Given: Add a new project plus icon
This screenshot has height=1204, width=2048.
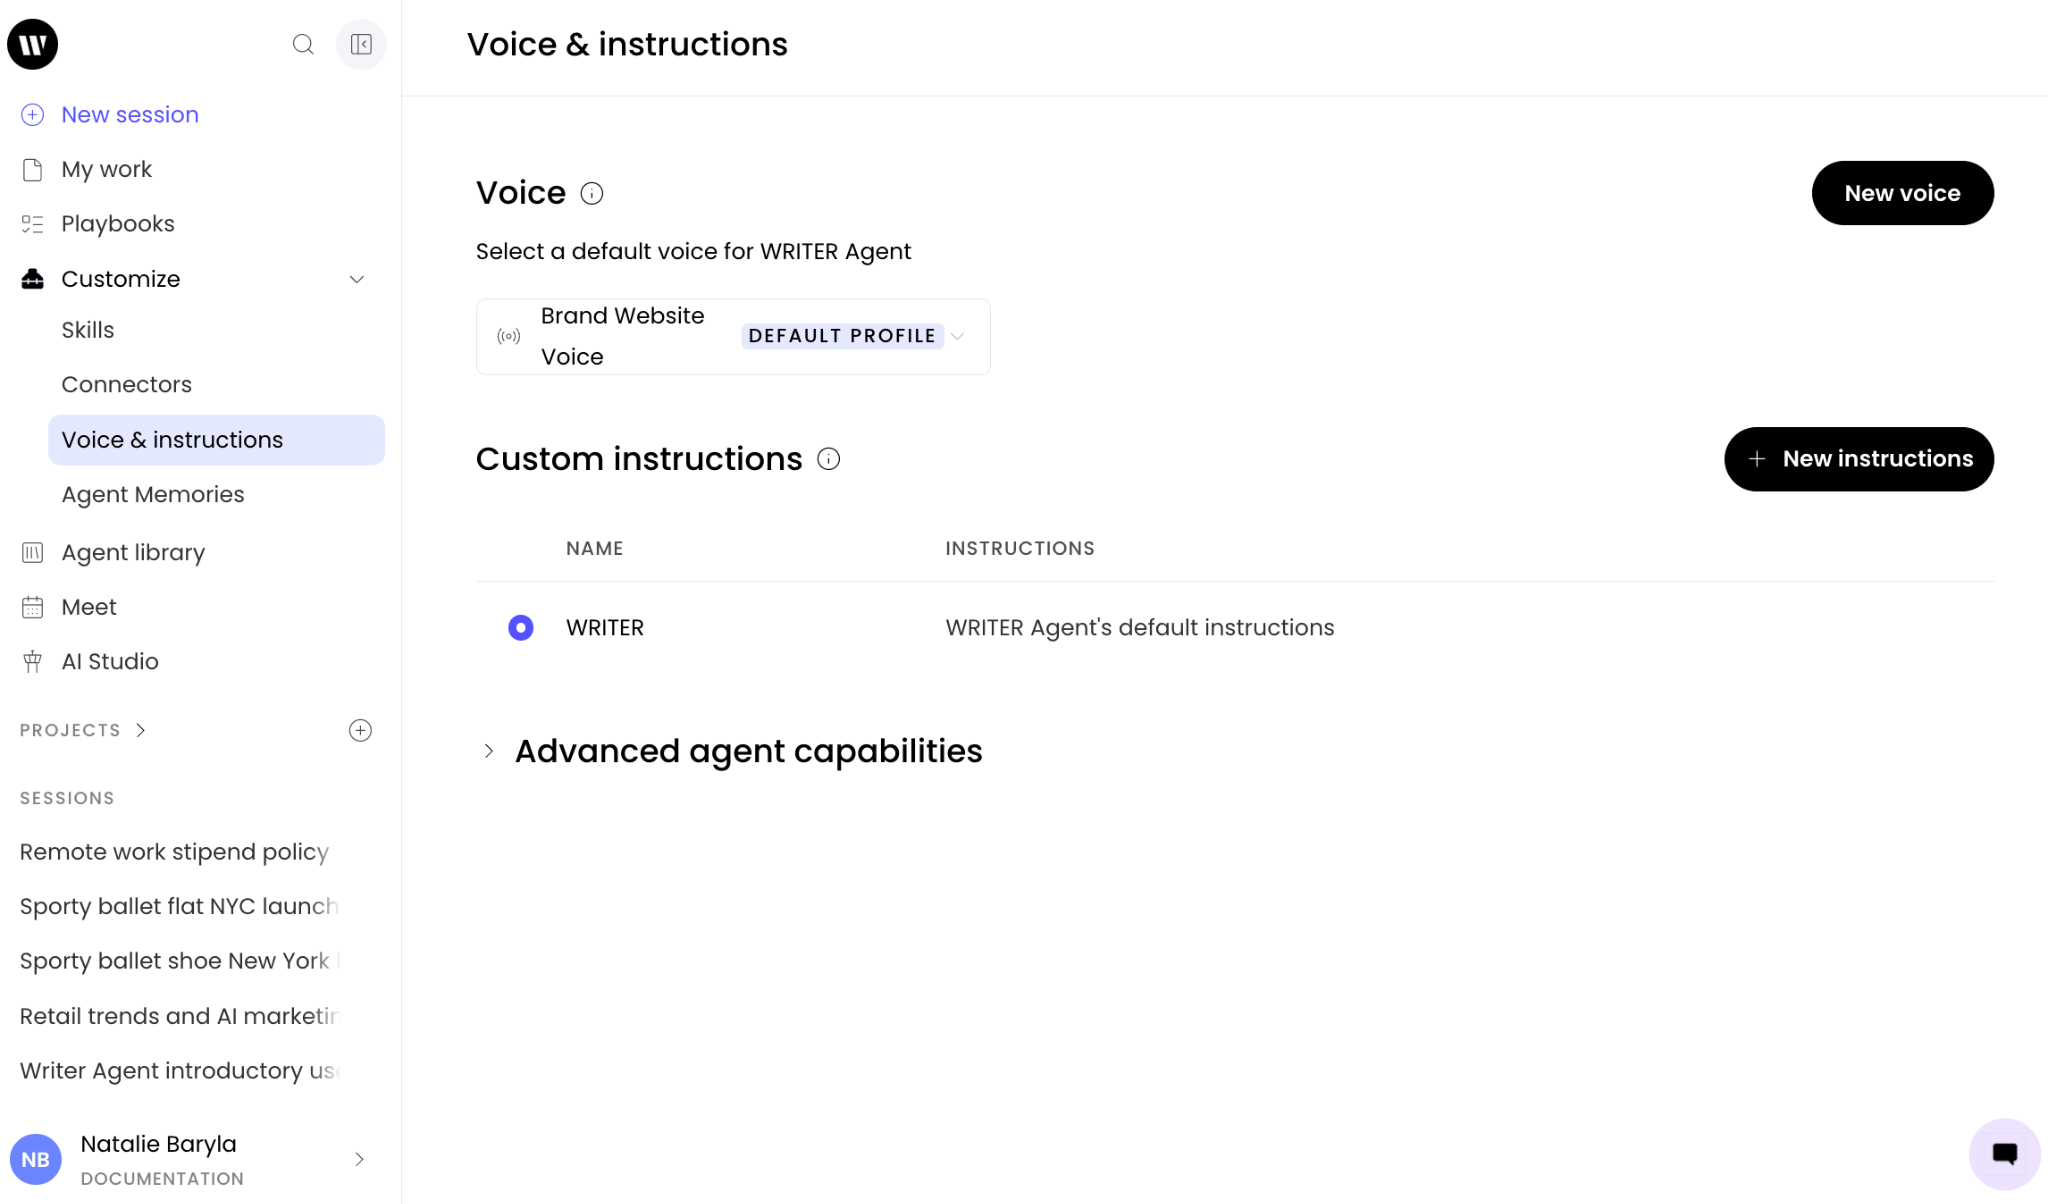Looking at the screenshot, I should [x=360, y=730].
